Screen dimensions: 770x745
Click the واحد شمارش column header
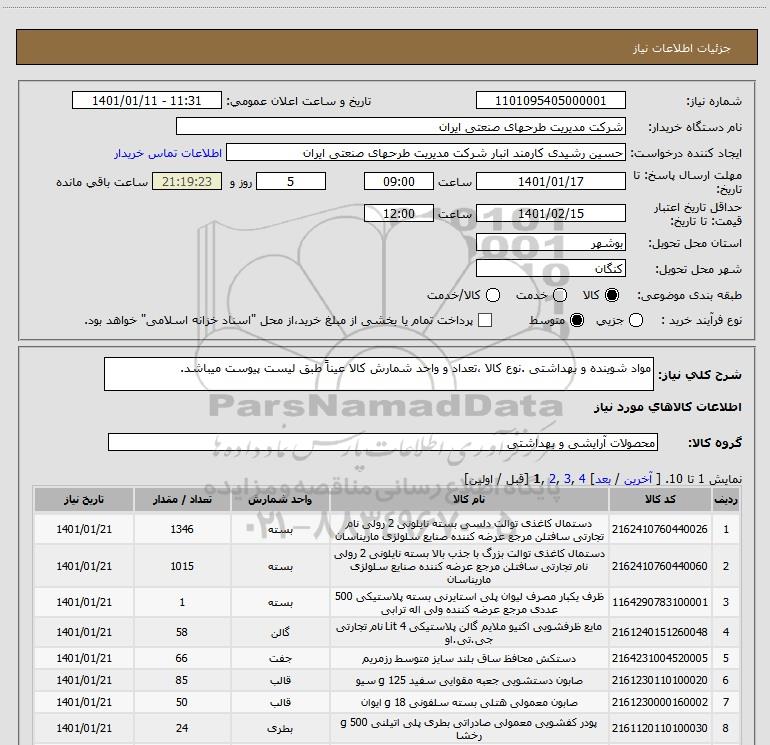(280, 499)
